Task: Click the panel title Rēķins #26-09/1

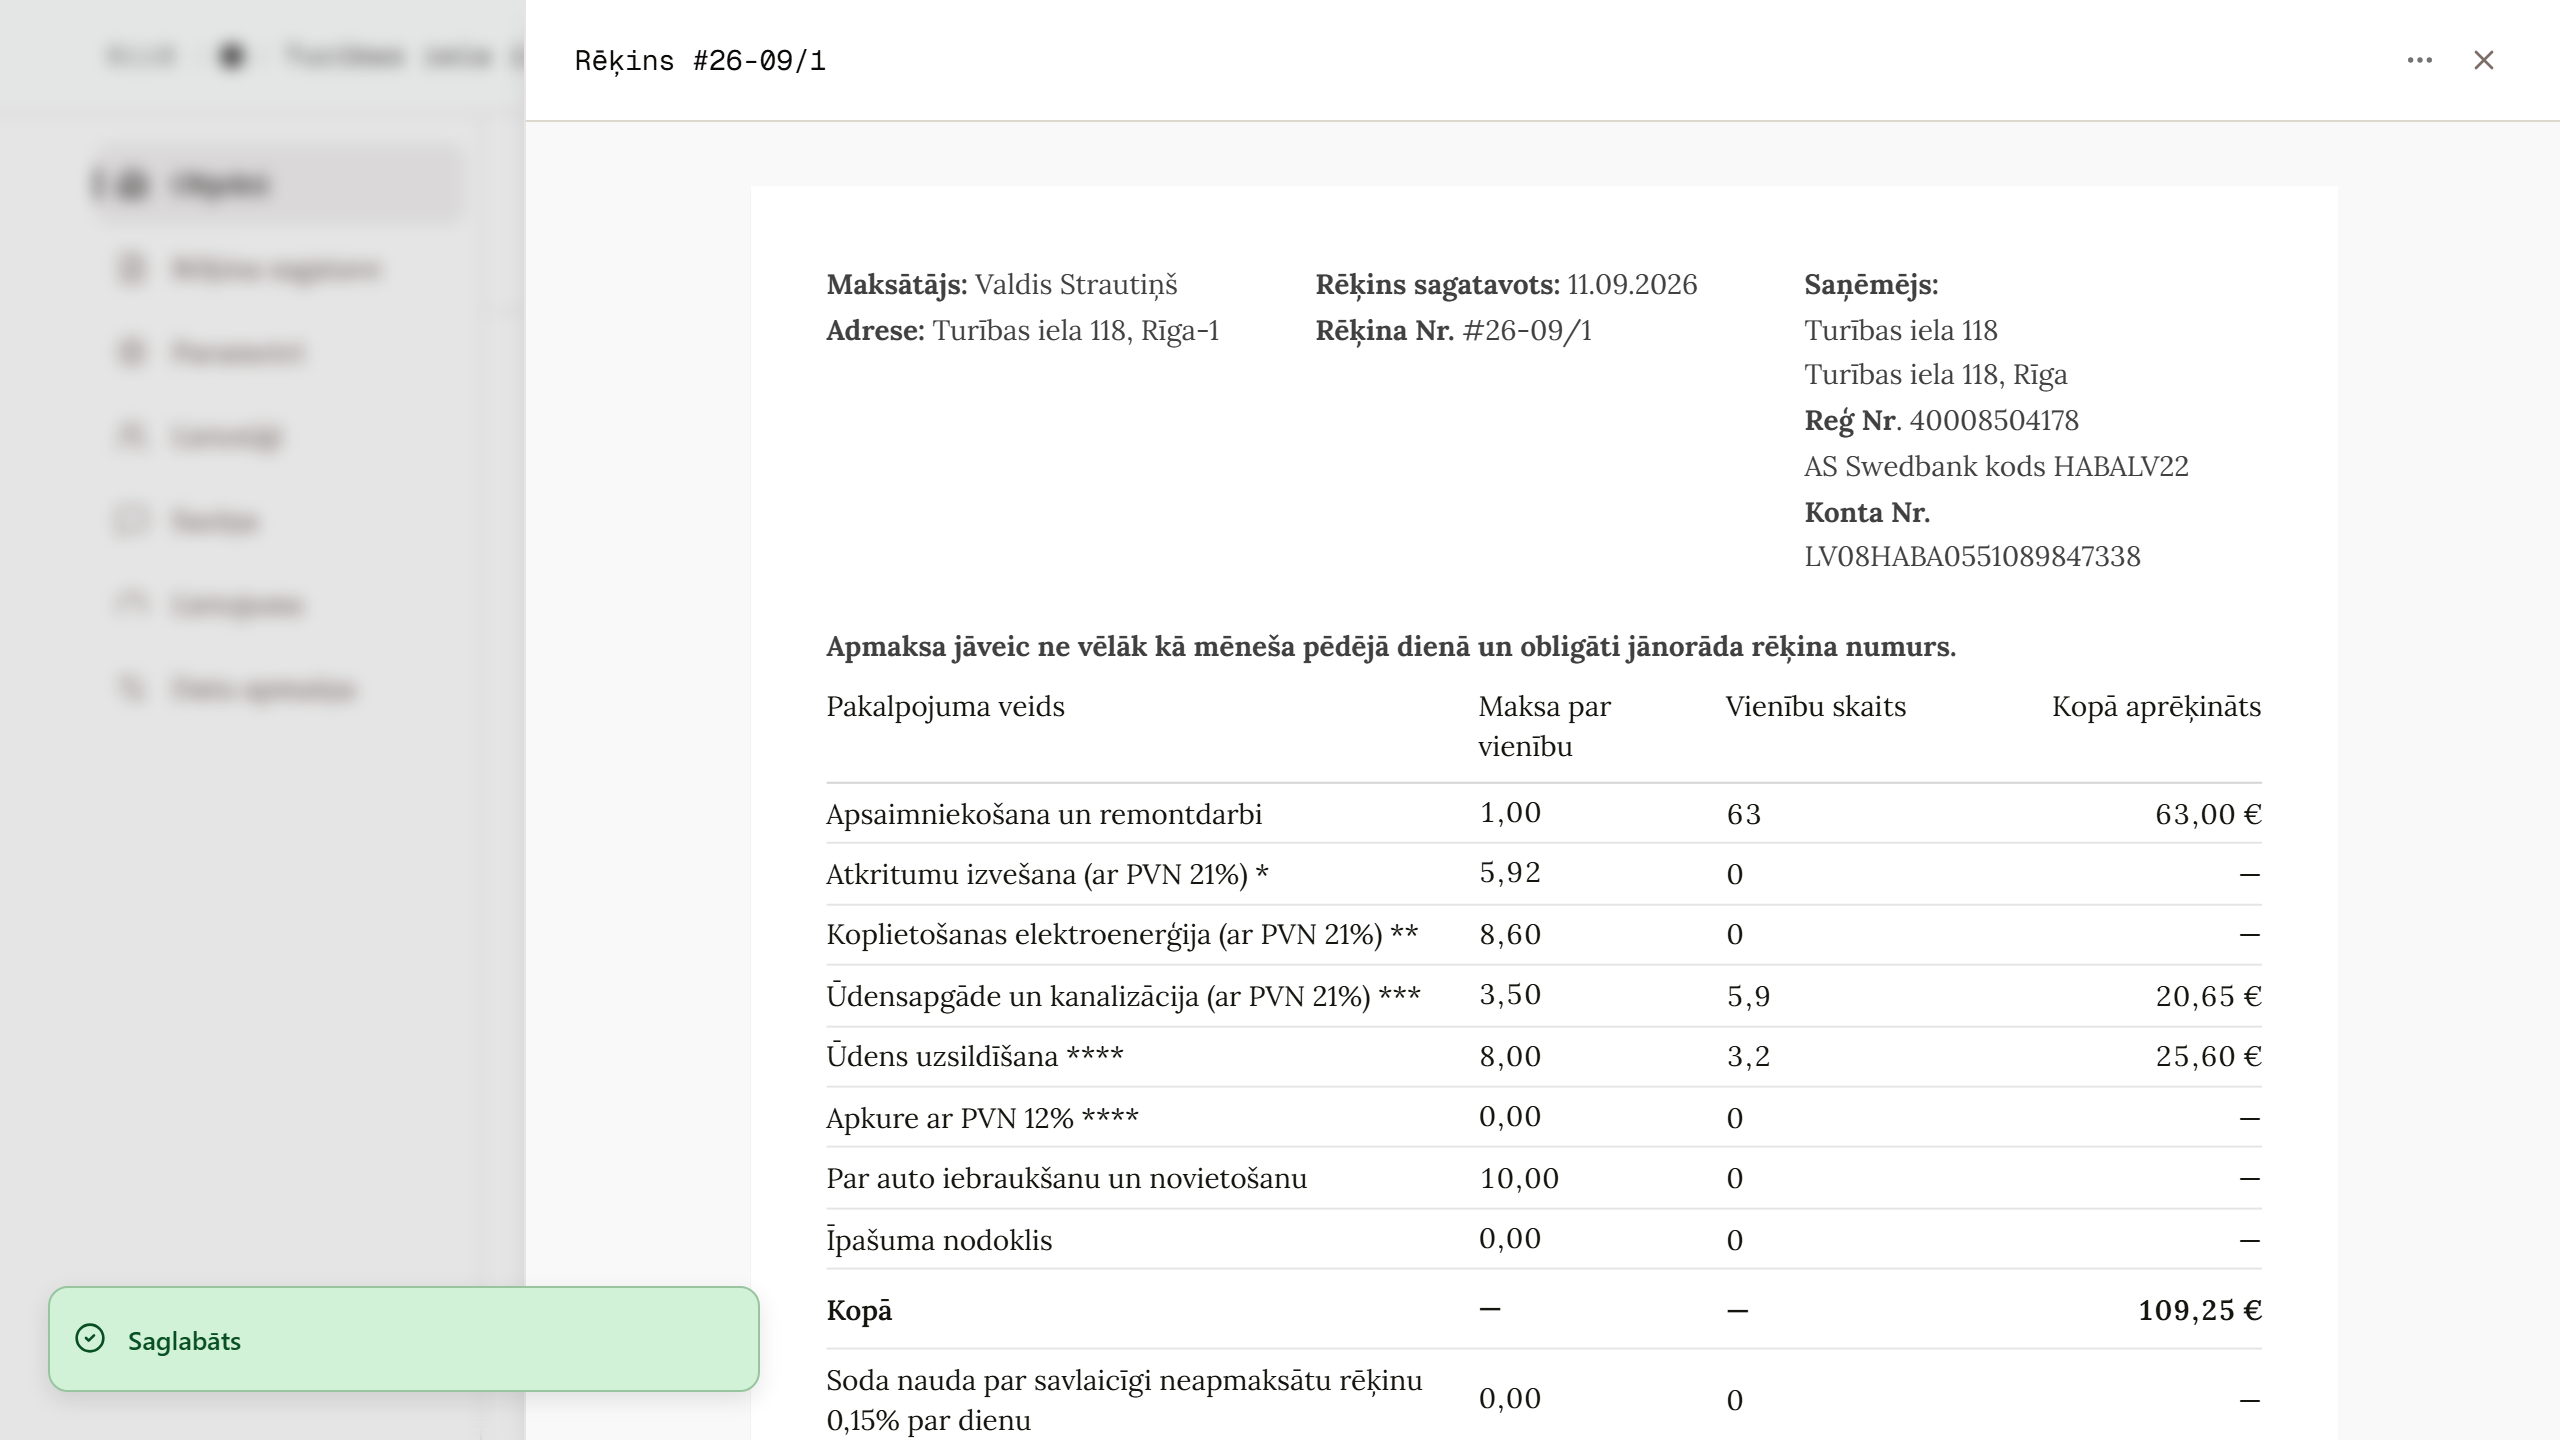Action: point(700,61)
